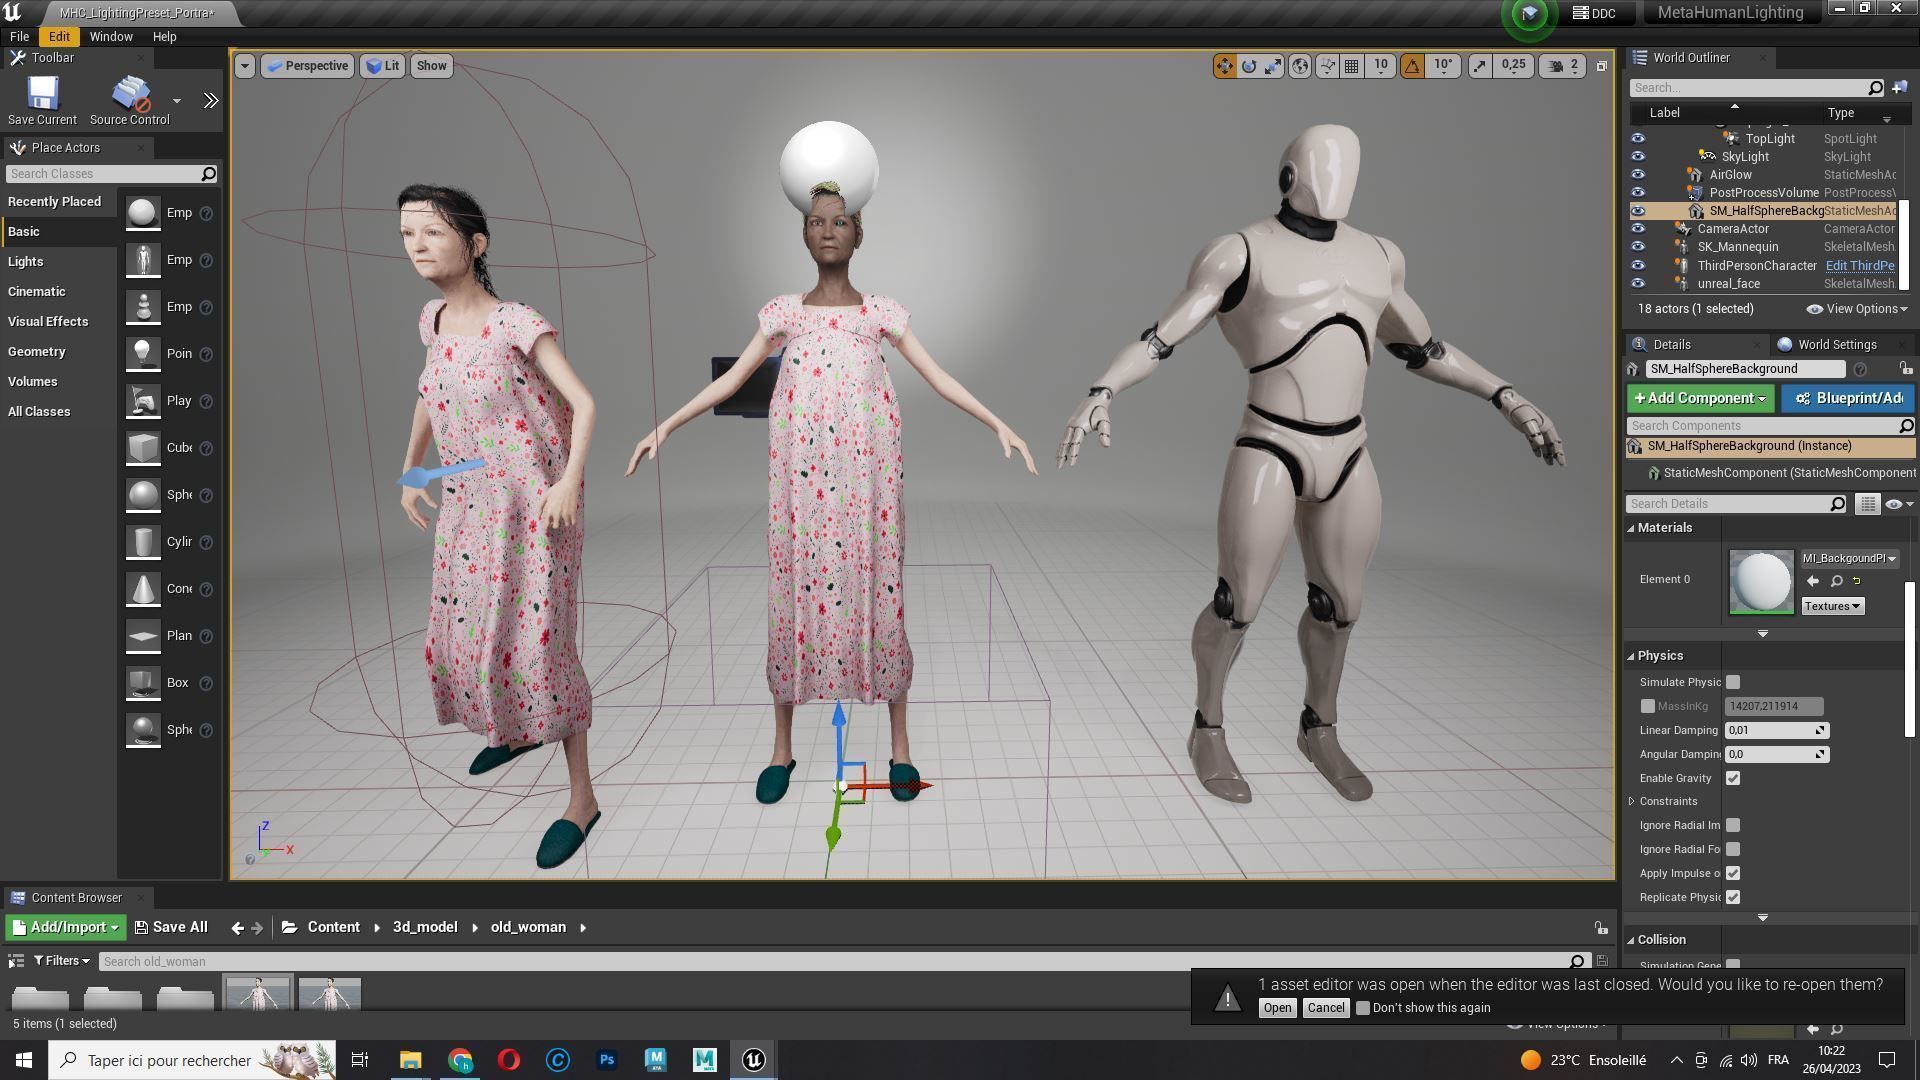
Task: Open camera speed dropdown in viewport
Action: point(1562,66)
